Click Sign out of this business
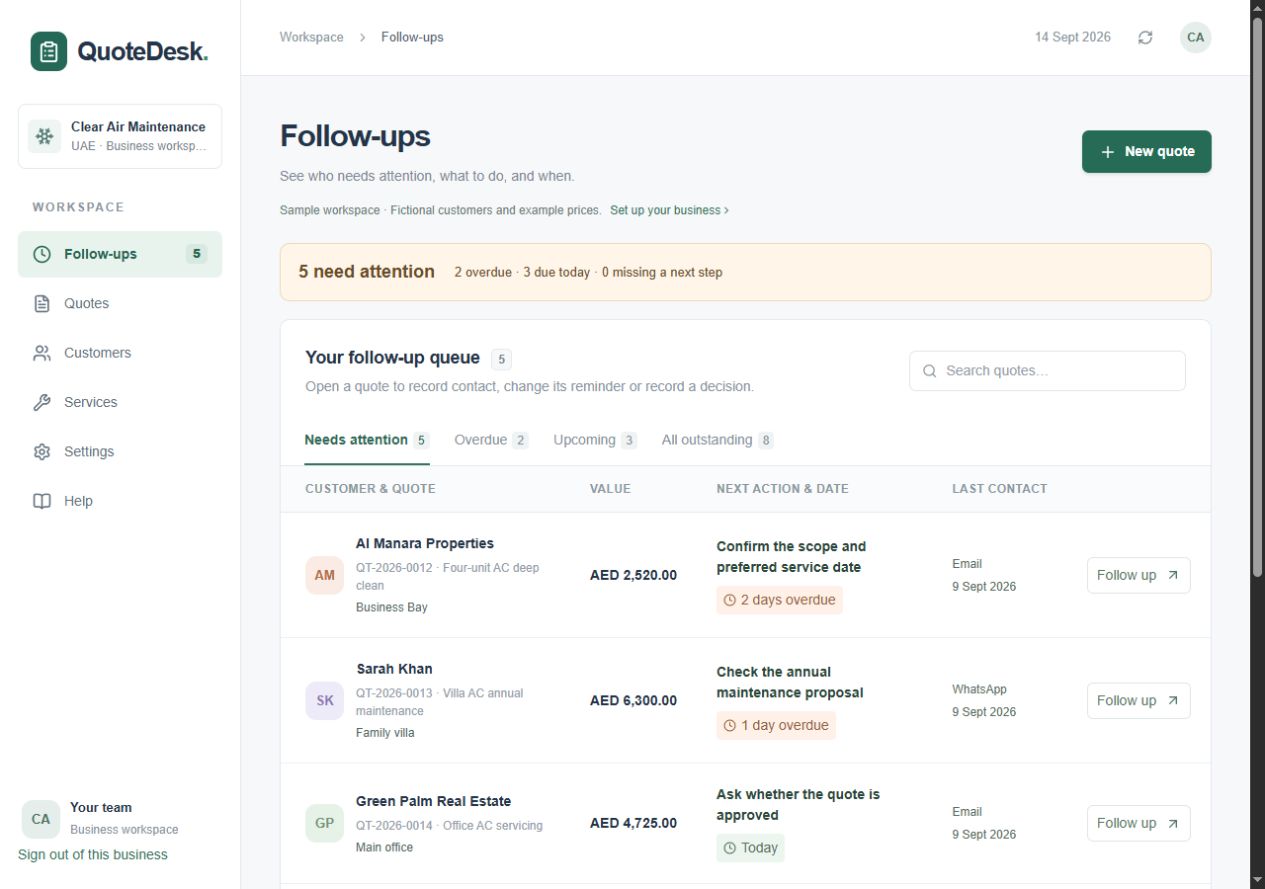This screenshot has width=1265, height=889. tap(93, 855)
